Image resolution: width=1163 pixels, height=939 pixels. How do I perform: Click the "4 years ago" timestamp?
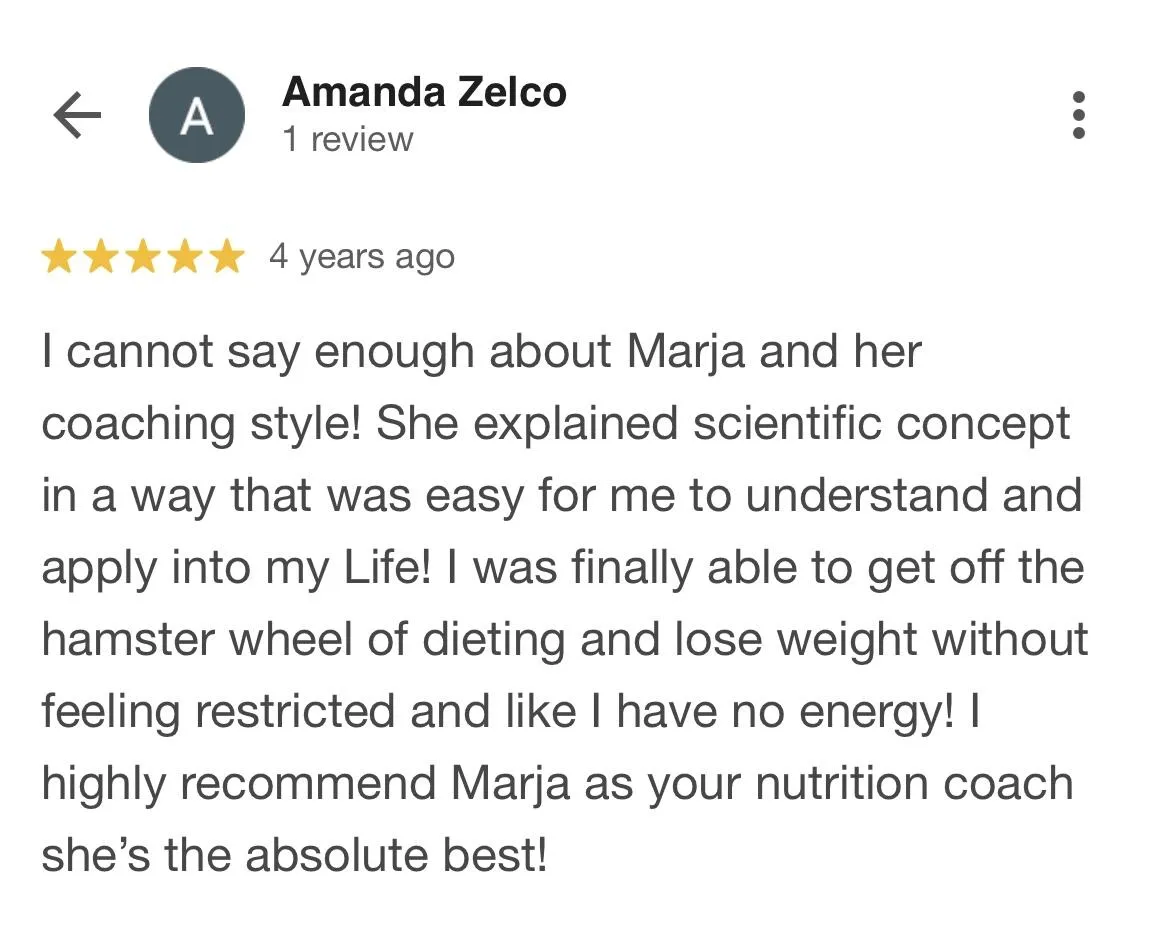click(x=361, y=257)
